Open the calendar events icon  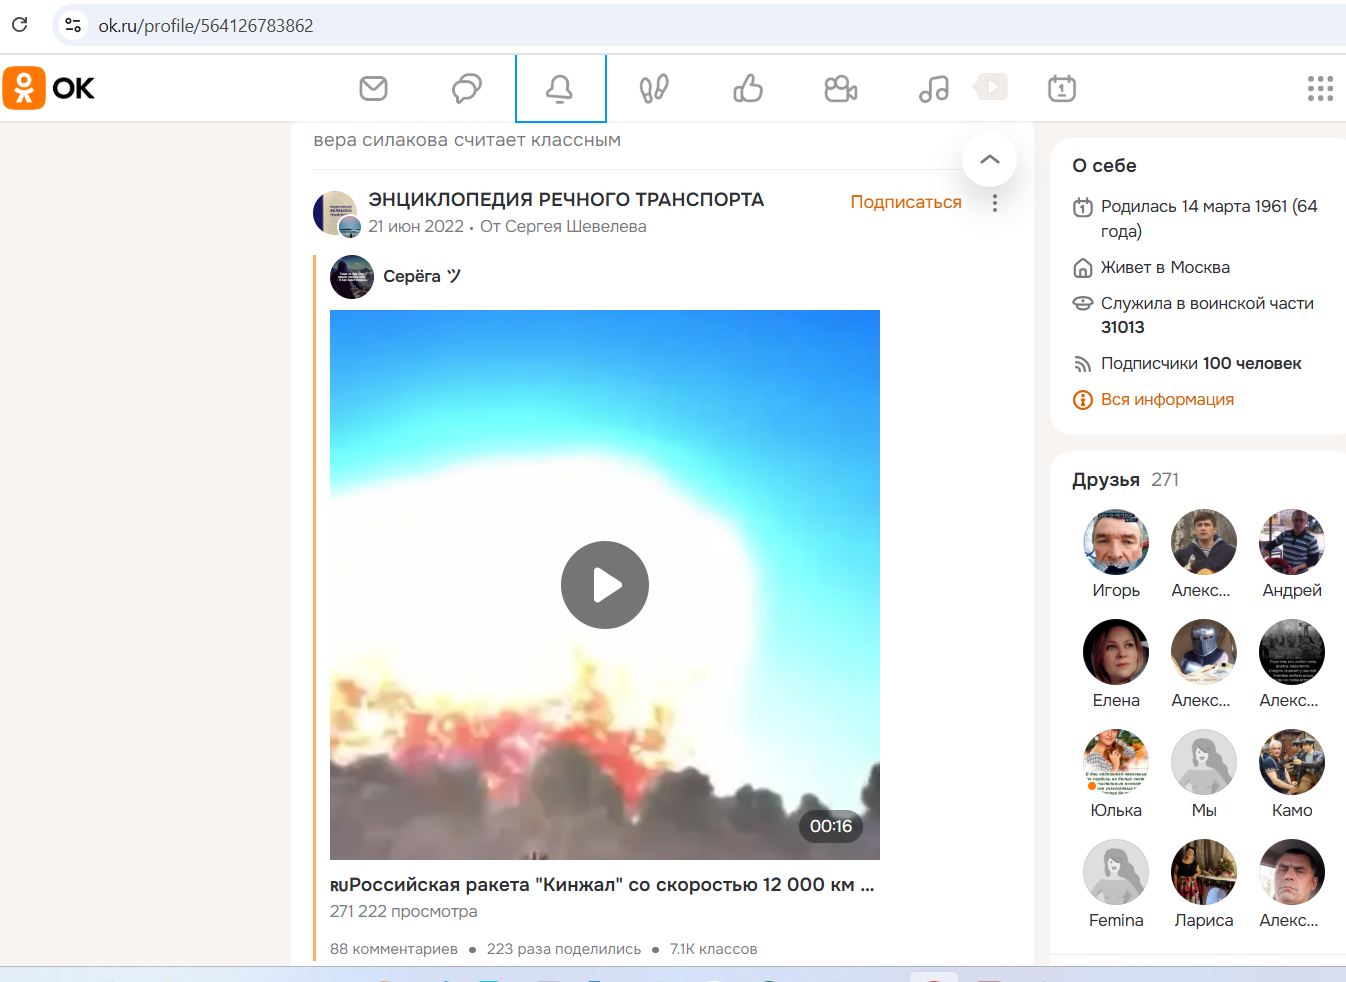point(1061,89)
